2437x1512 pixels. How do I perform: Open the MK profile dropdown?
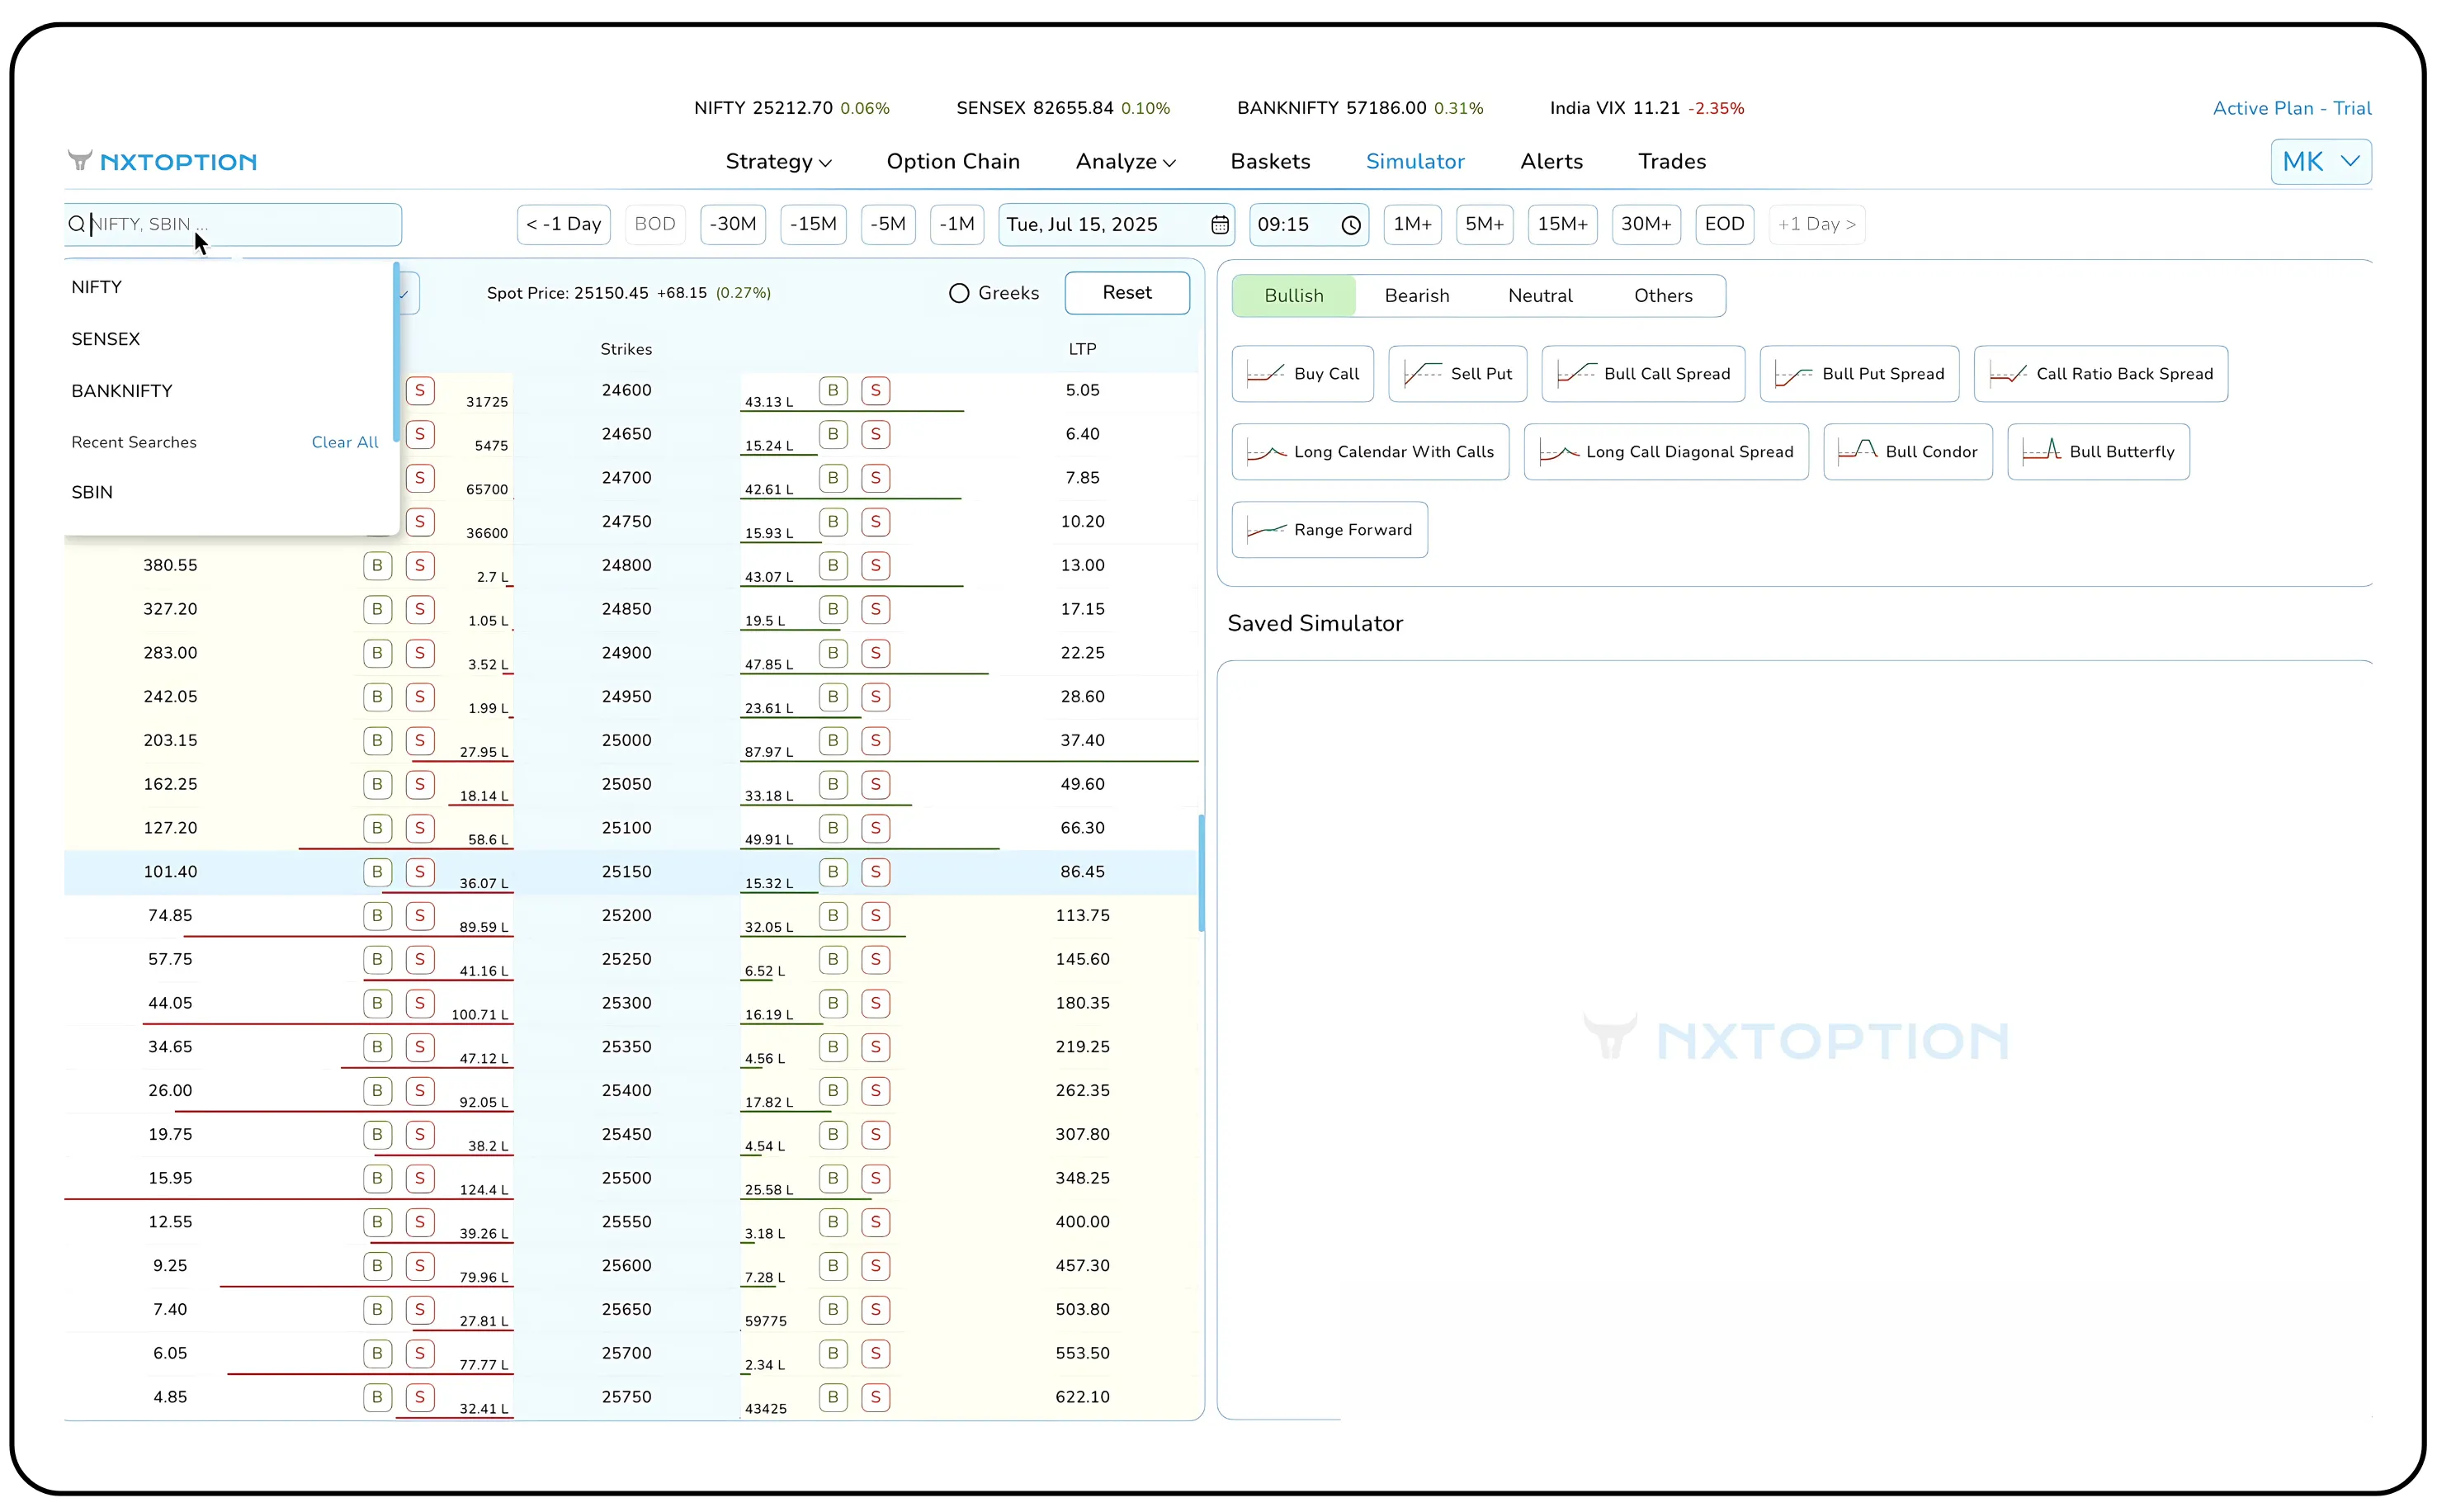(x=2320, y=161)
